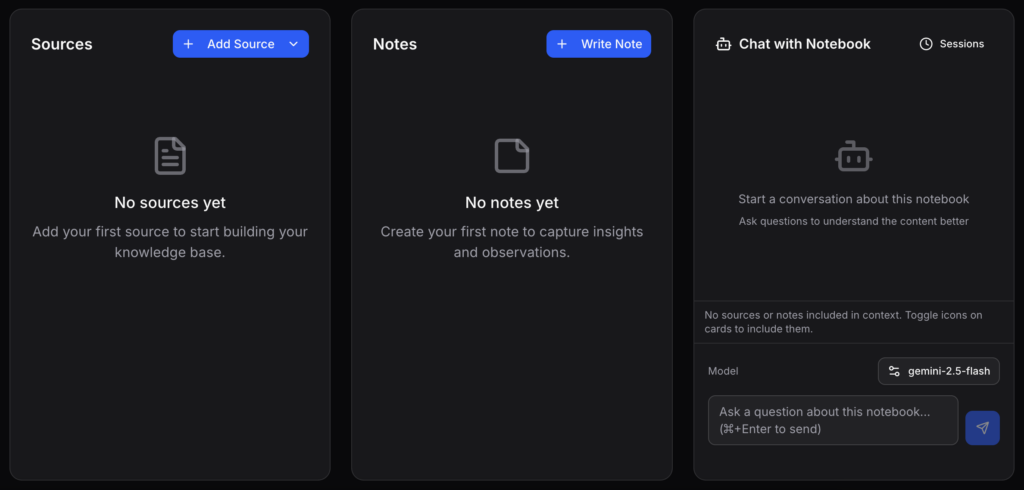The image size is (1024, 490).
Task: Click the document icon above No sources yet
Action: tap(170, 156)
